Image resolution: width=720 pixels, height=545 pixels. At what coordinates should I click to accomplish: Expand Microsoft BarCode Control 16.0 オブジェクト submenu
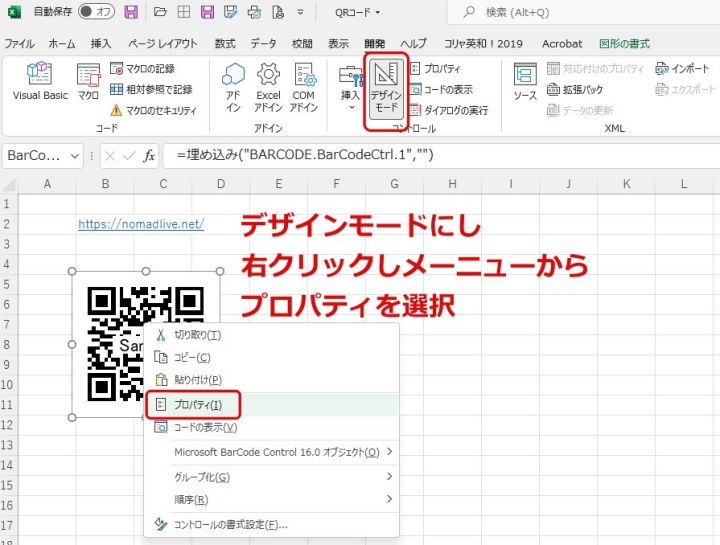coord(271,452)
